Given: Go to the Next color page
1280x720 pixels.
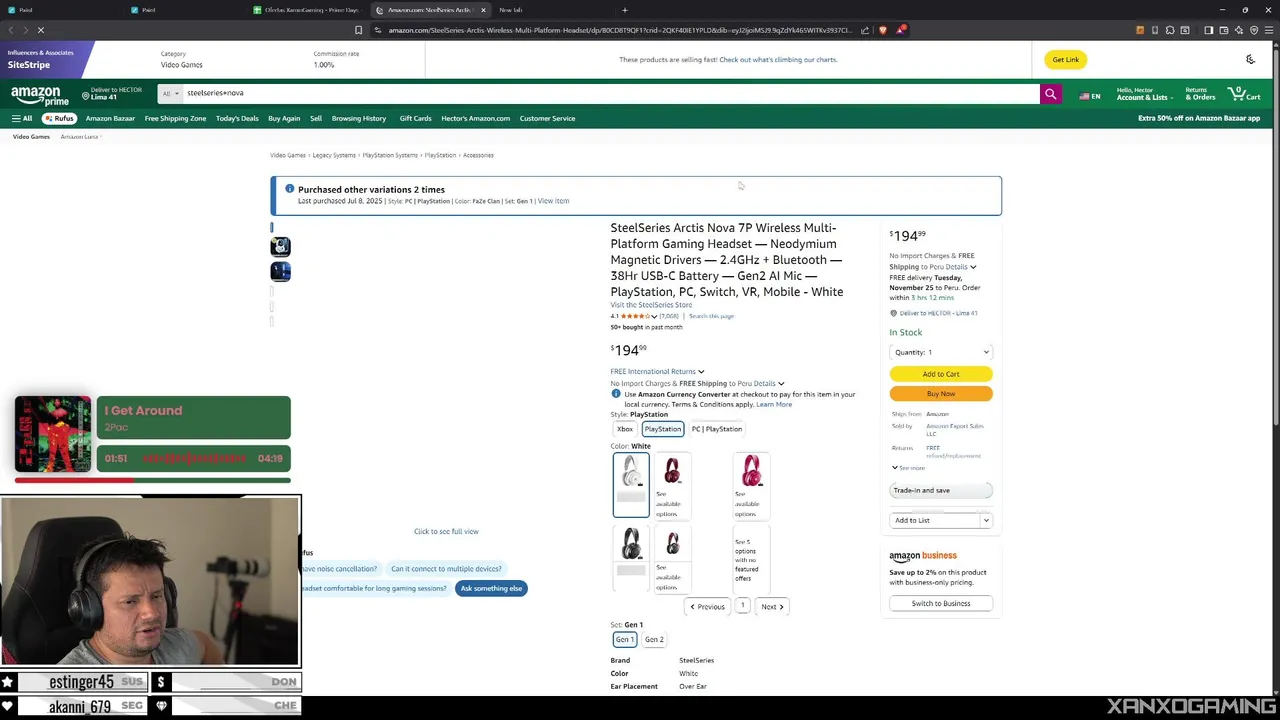Looking at the screenshot, I should click(771, 607).
